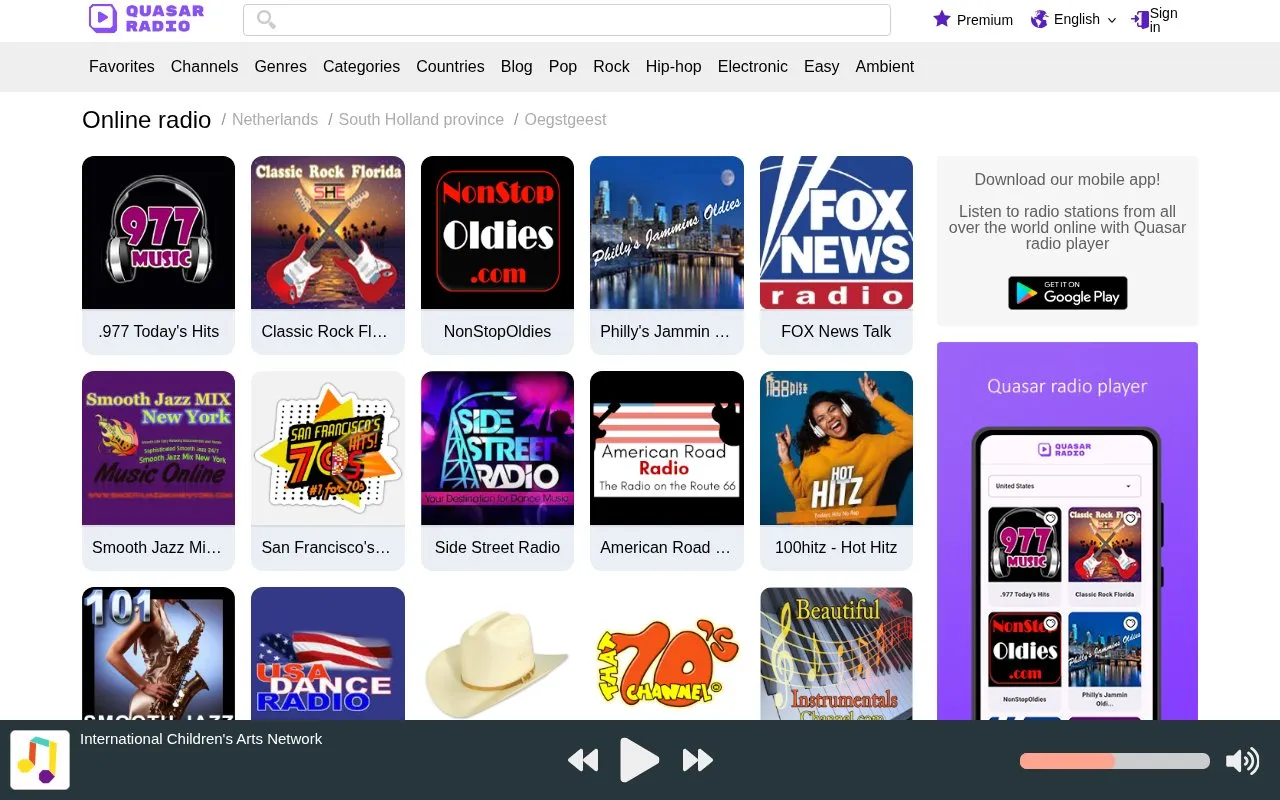
Task: Open the Smooth Jazz Mix New York logo
Action: [x=158, y=448]
